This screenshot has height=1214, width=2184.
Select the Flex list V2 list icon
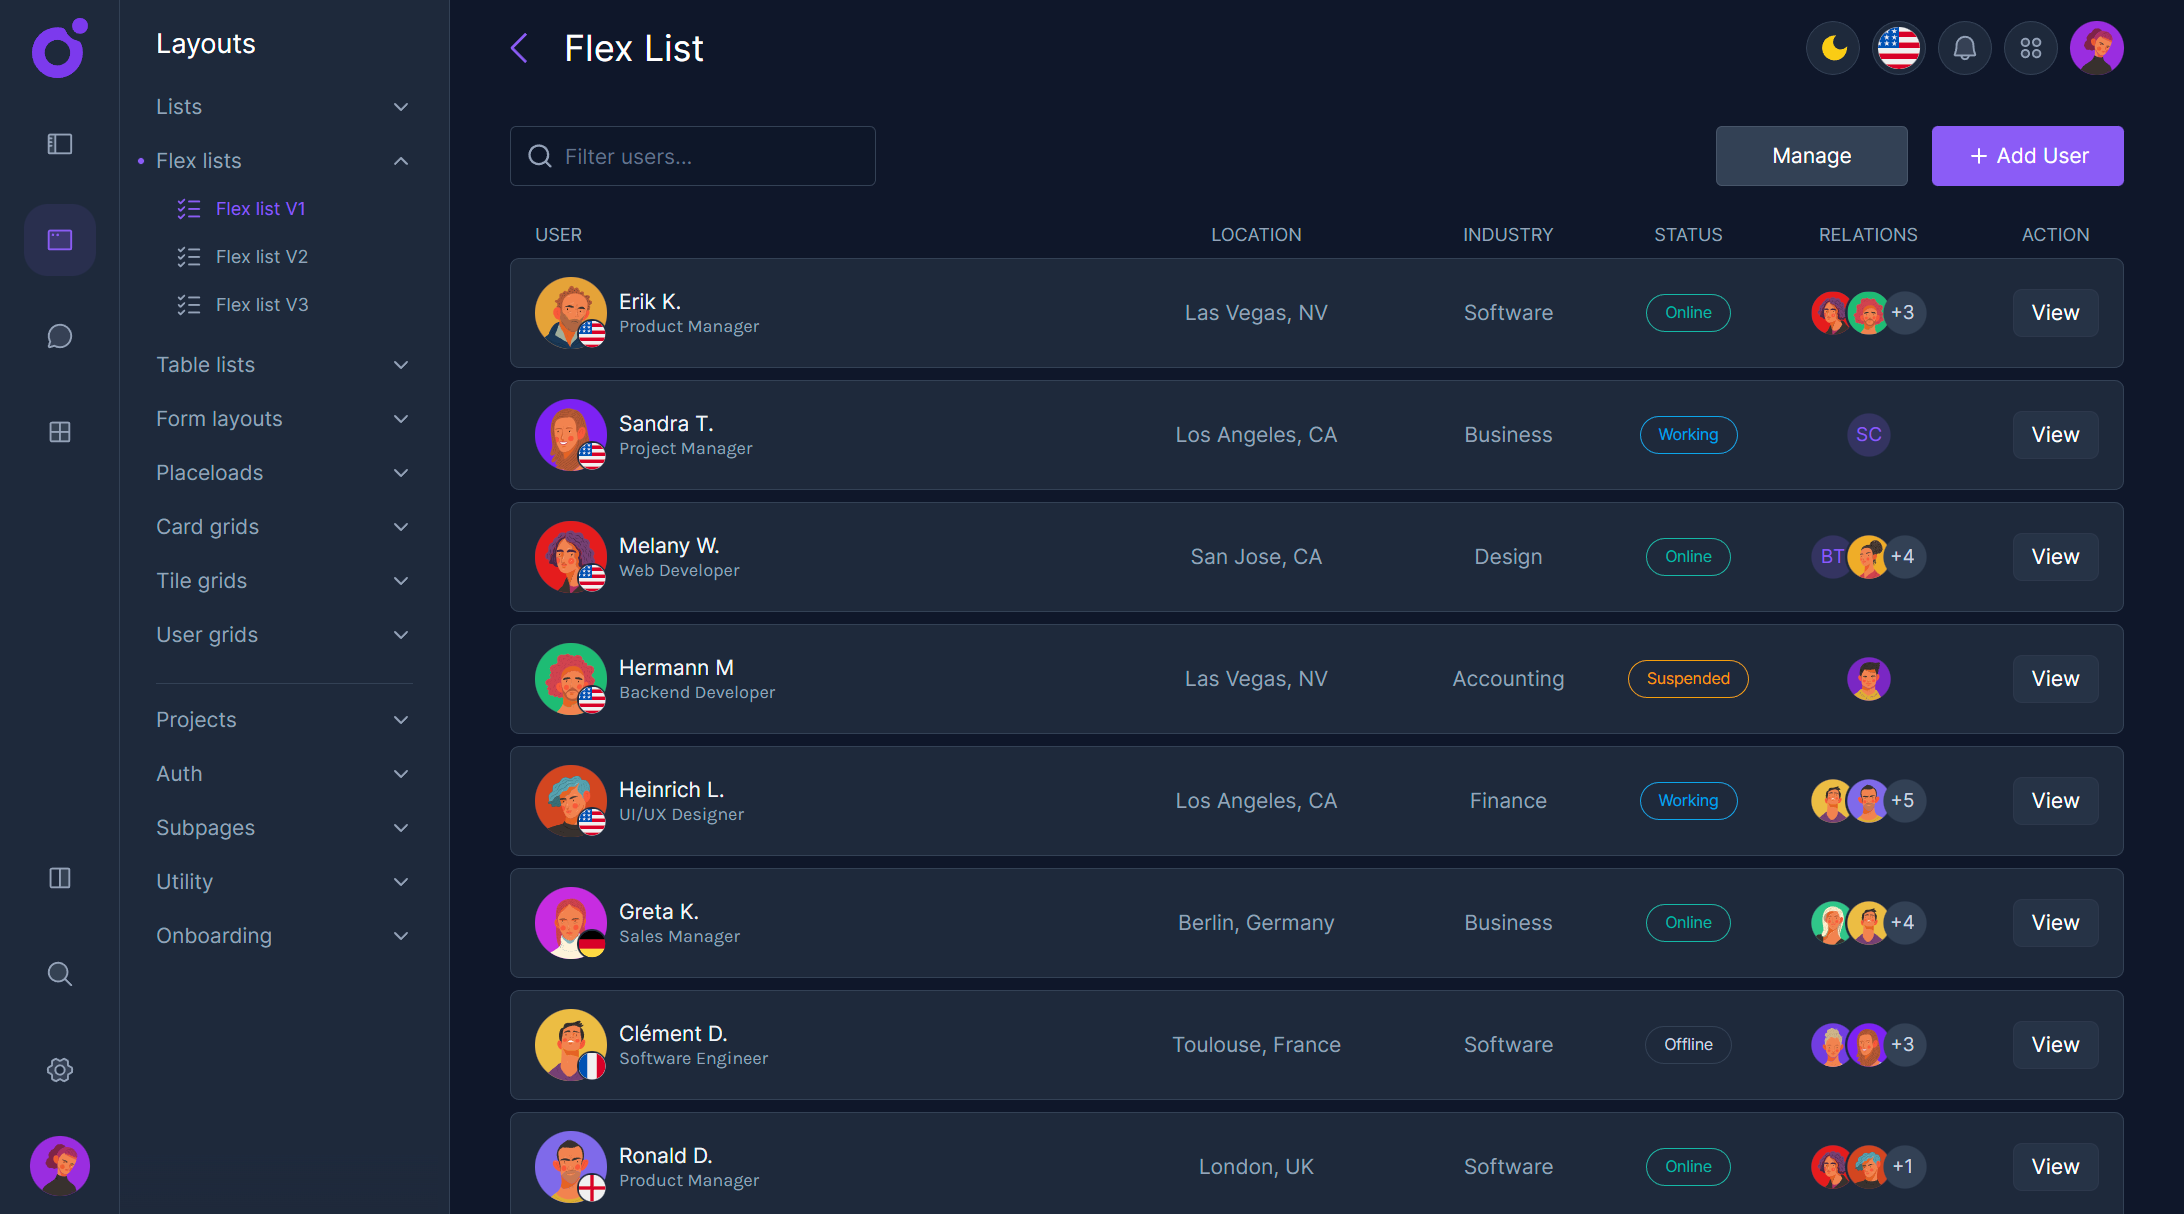coord(188,256)
